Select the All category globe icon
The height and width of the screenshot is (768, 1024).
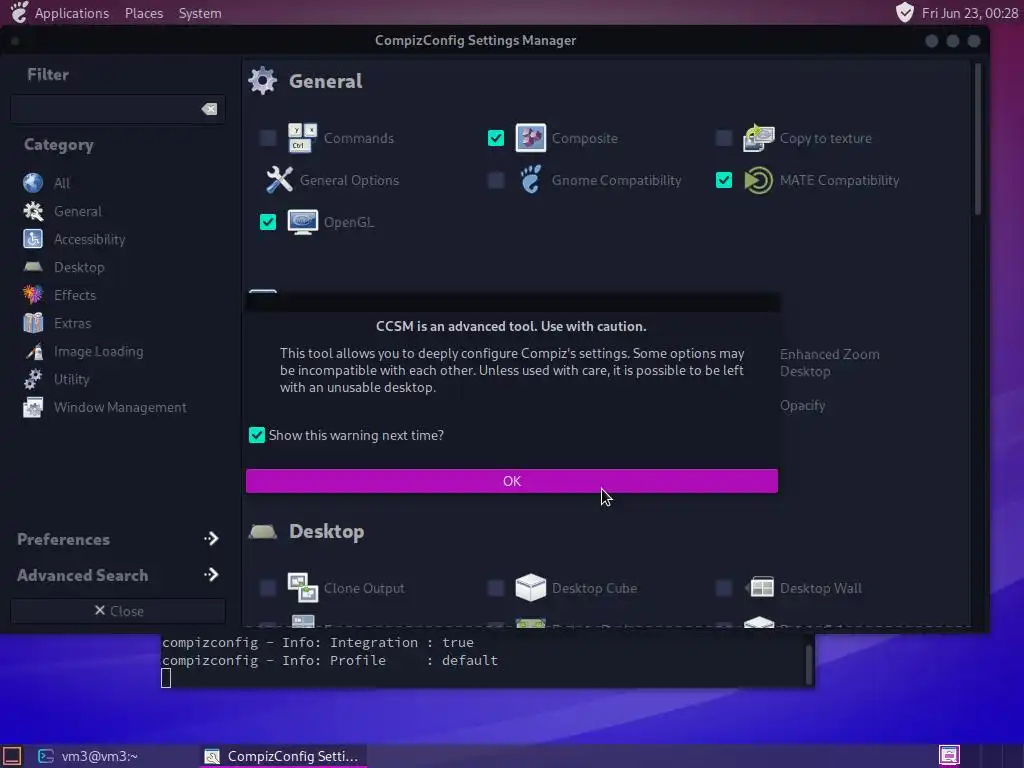point(33,183)
